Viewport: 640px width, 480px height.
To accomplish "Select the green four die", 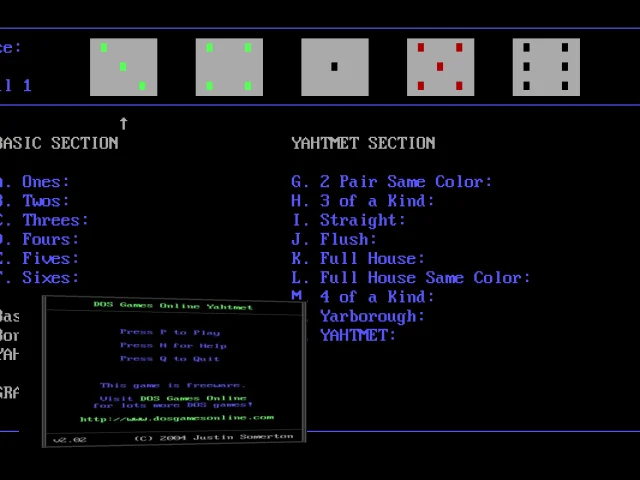I will [229, 67].
